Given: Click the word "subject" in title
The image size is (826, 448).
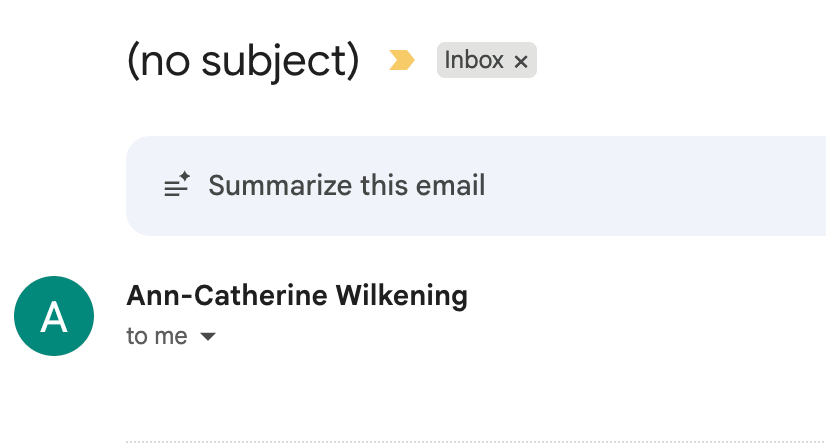Looking at the screenshot, I should pyautogui.click(x=279, y=62).
